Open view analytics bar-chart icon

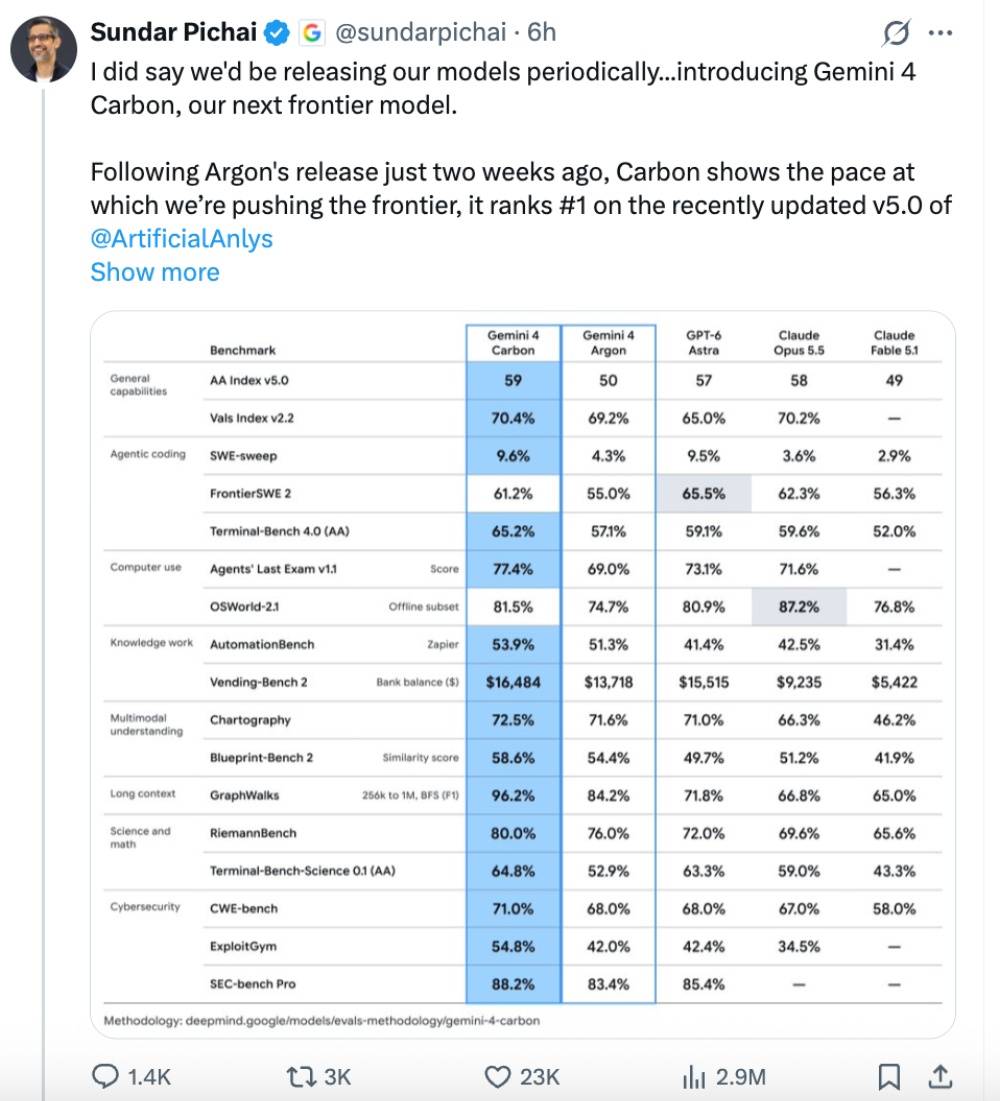click(694, 1076)
